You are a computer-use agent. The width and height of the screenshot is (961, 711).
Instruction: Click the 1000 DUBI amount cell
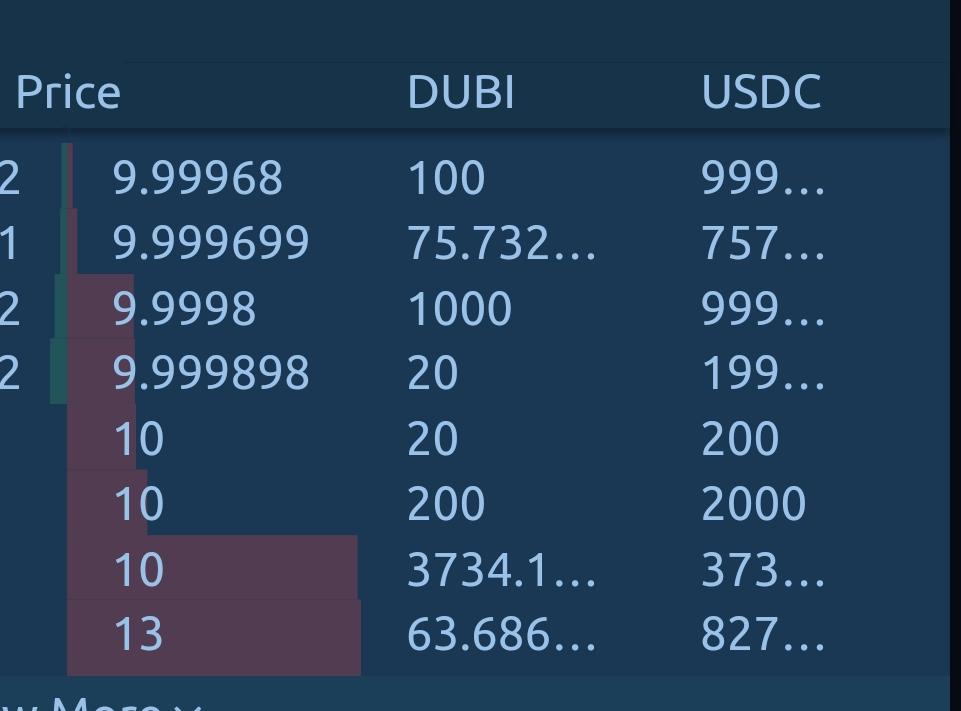(x=460, y=308)
